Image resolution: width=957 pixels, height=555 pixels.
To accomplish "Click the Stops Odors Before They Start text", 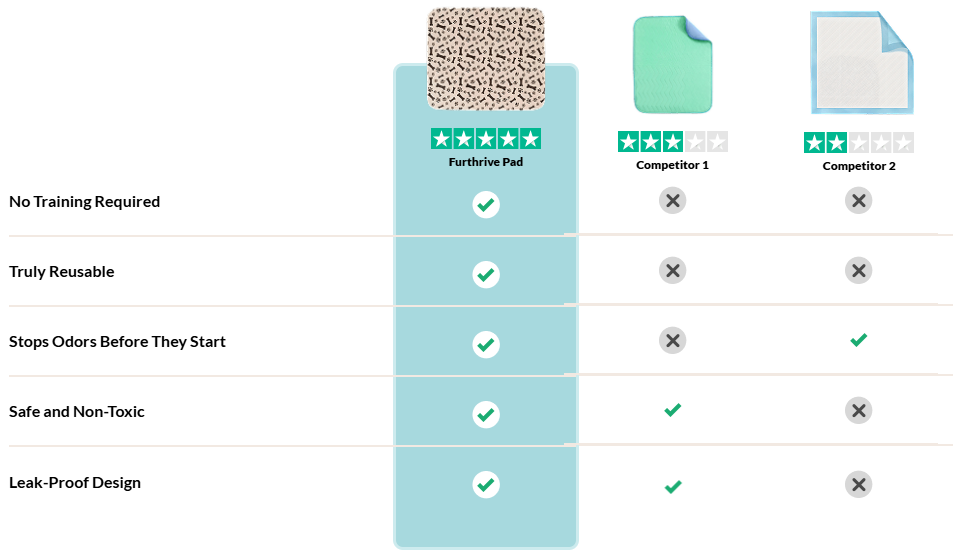I will (x=117, y=341).
